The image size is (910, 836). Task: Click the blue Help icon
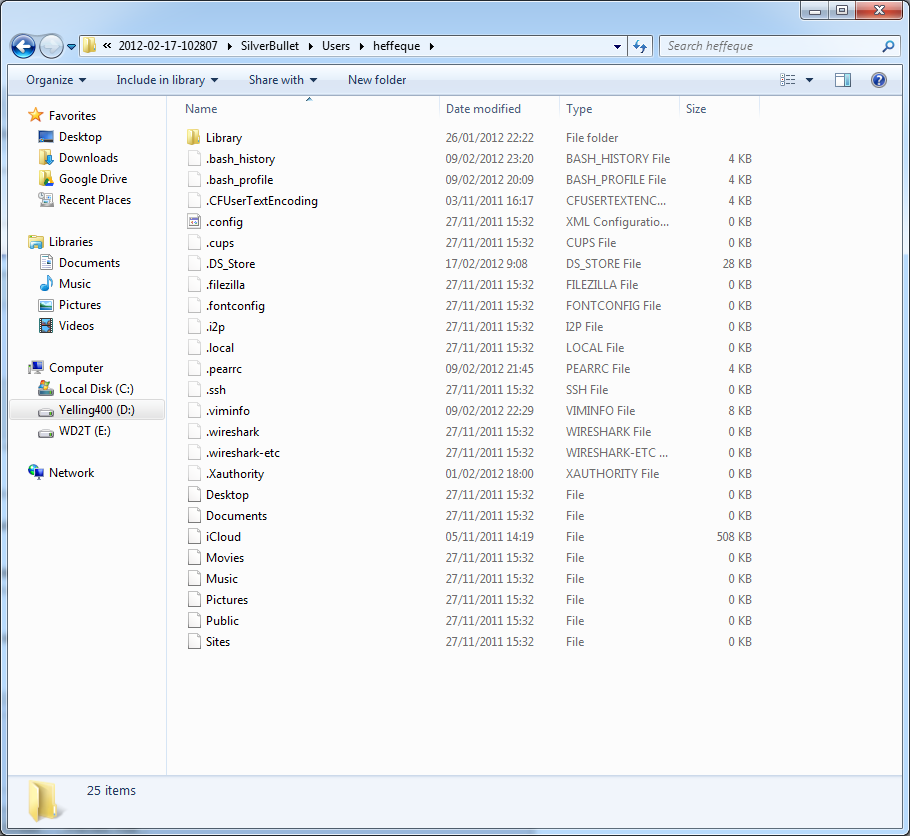coord(879,80)
